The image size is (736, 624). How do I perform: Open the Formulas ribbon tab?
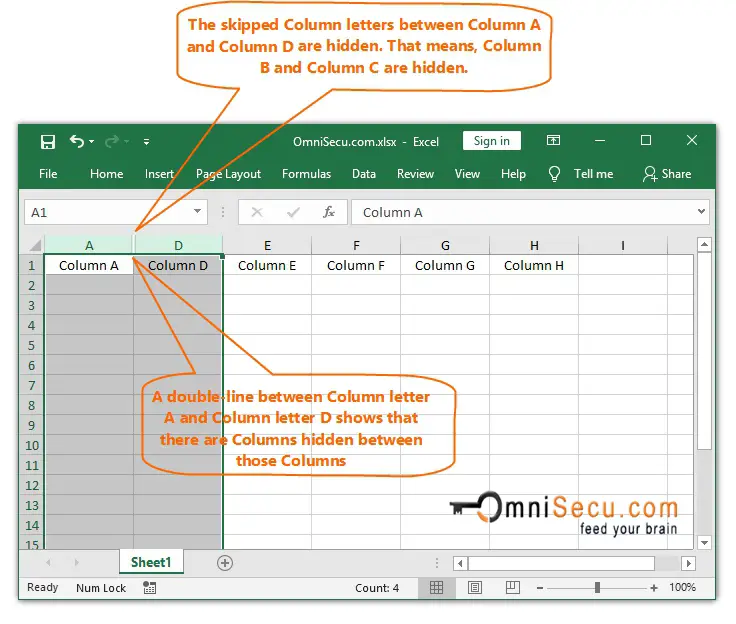306,174
